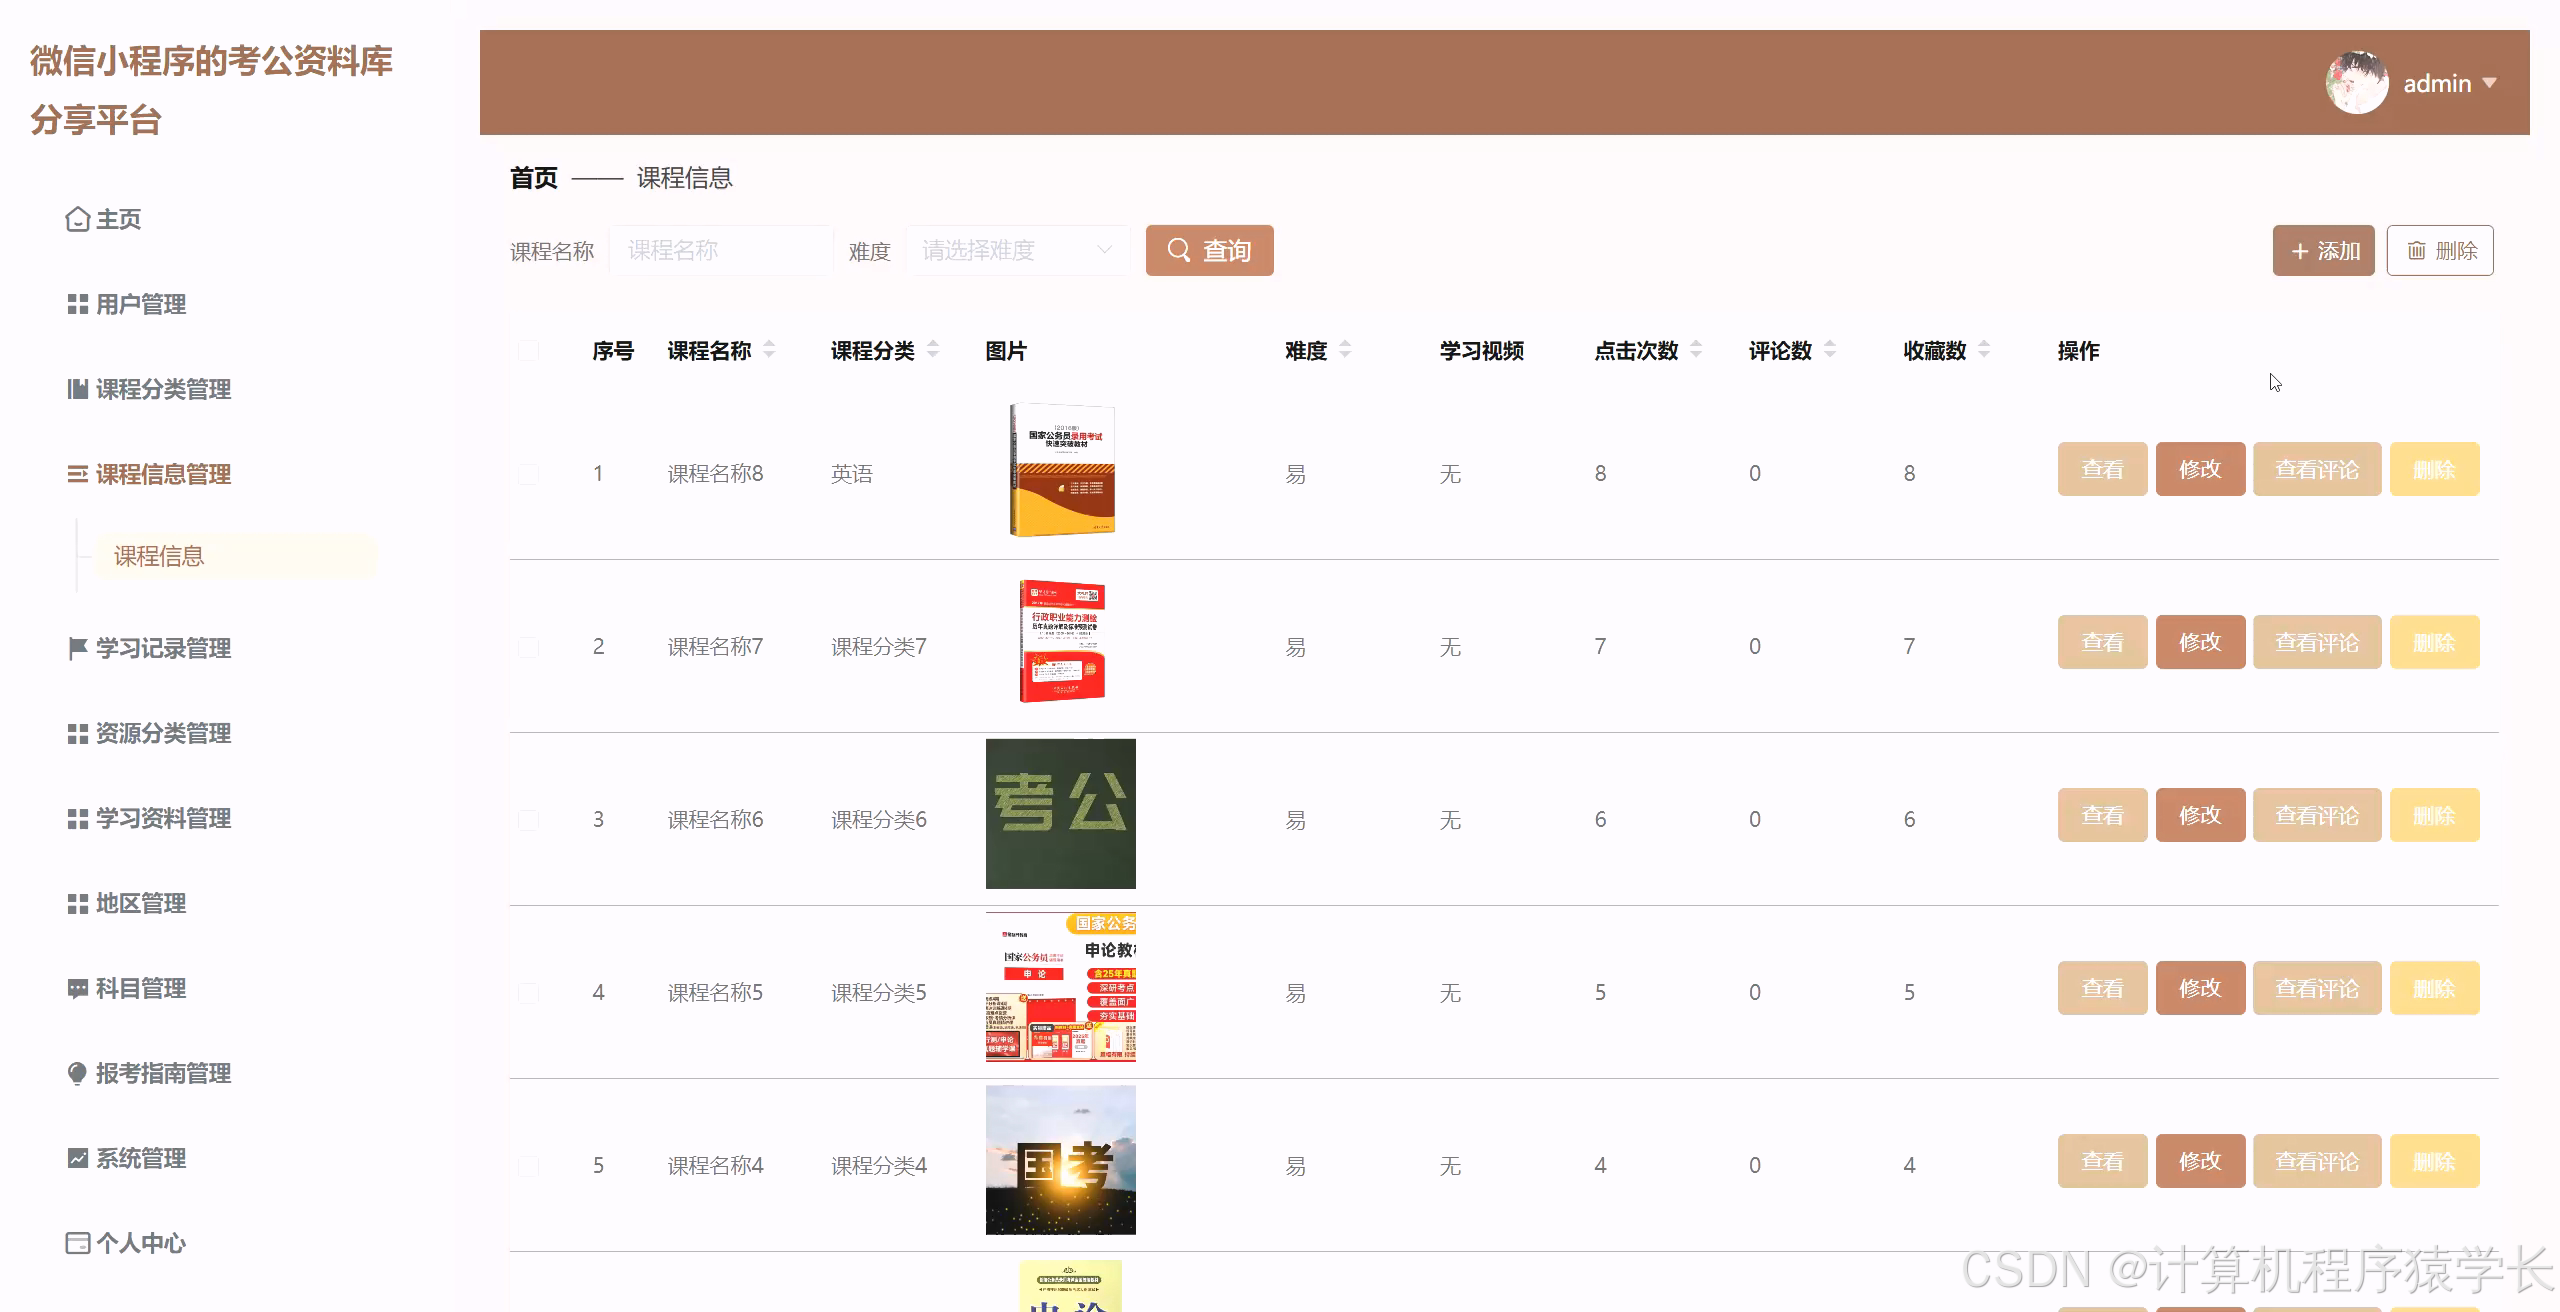Check the checkbox for 课程名称8 row
Screen dimensions: 2560x1312
[529, 473]
